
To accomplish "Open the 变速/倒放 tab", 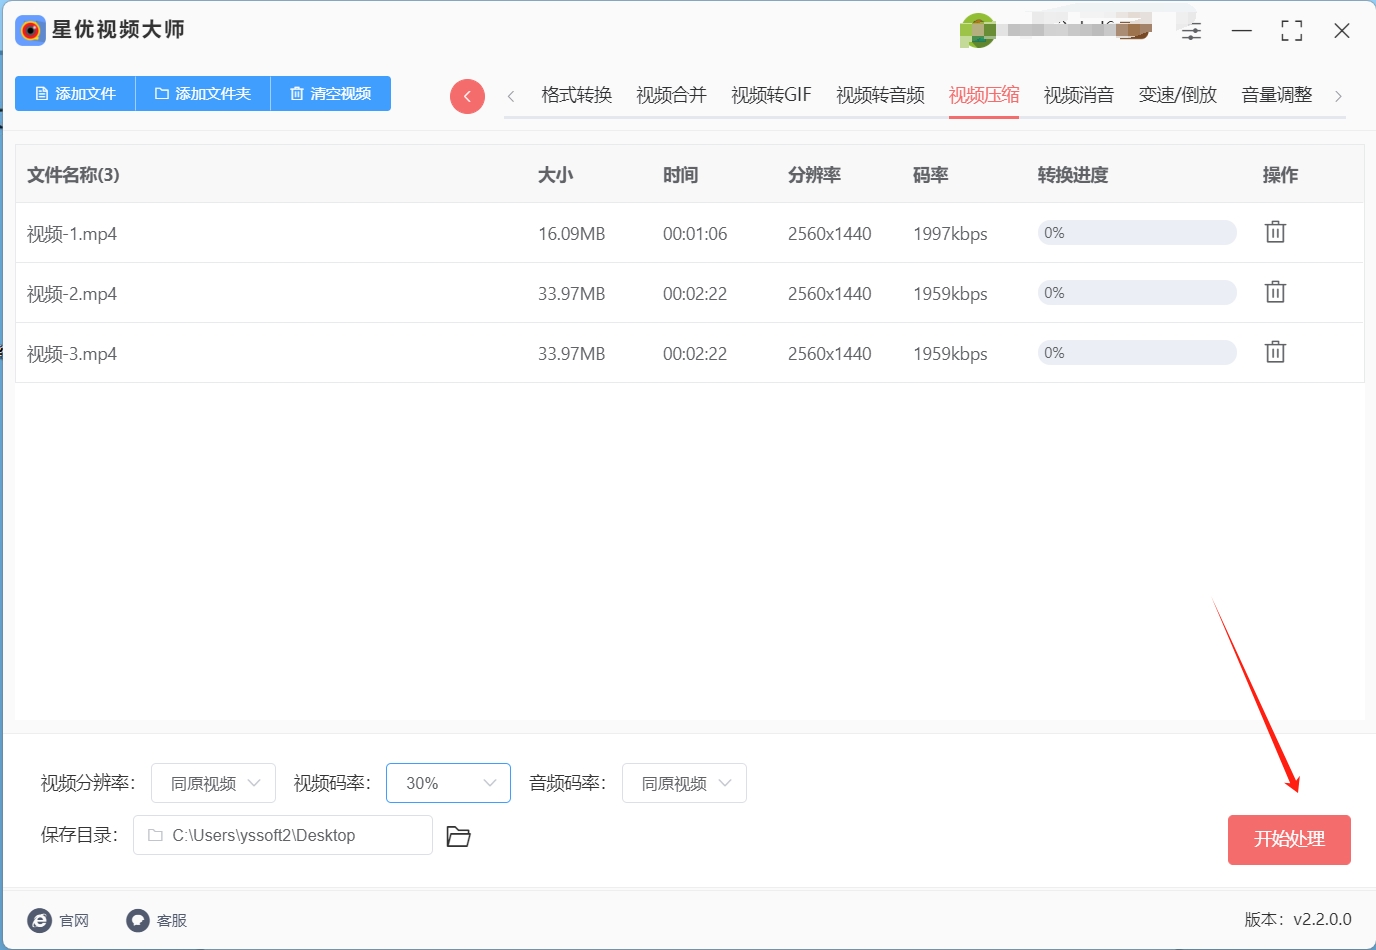I will click(1178, 95).
